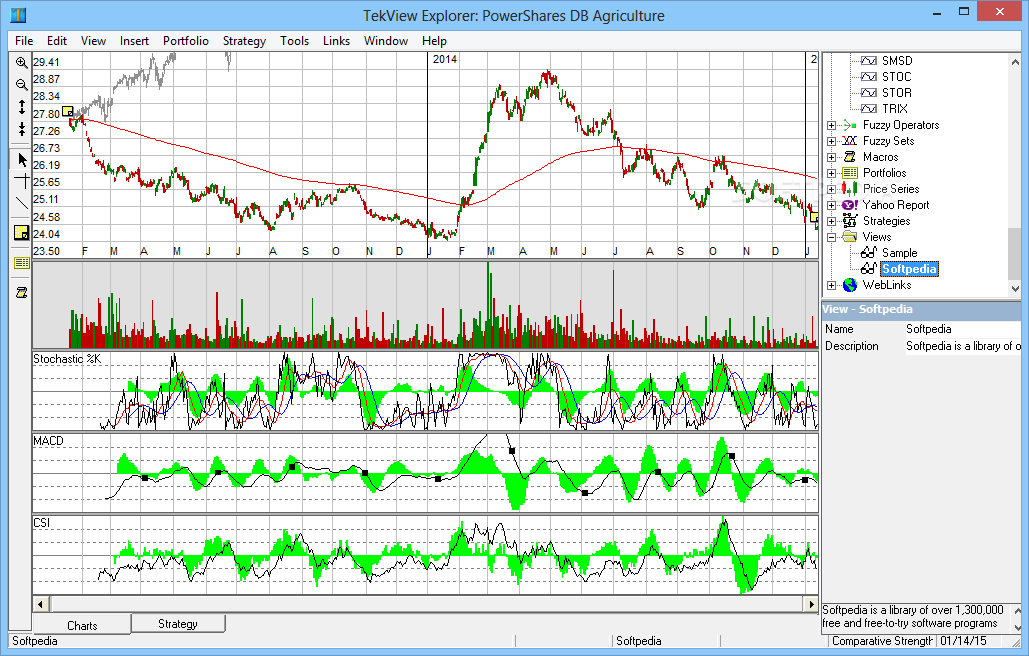Viewport: 1029px width, 656px height.
Task: Open the Tools menu
Action: tap(295, 41)
